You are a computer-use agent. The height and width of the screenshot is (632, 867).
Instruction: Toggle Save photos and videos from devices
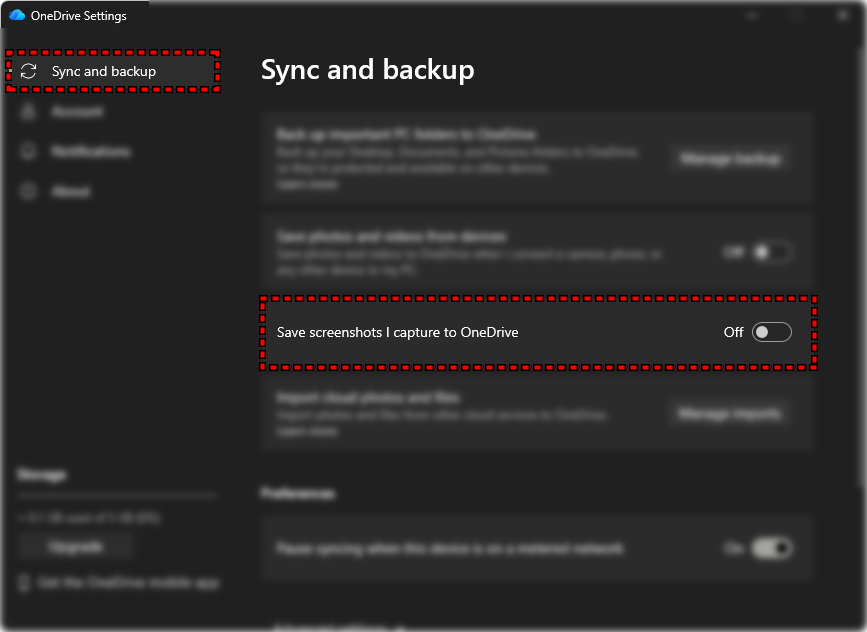(771, 252)
